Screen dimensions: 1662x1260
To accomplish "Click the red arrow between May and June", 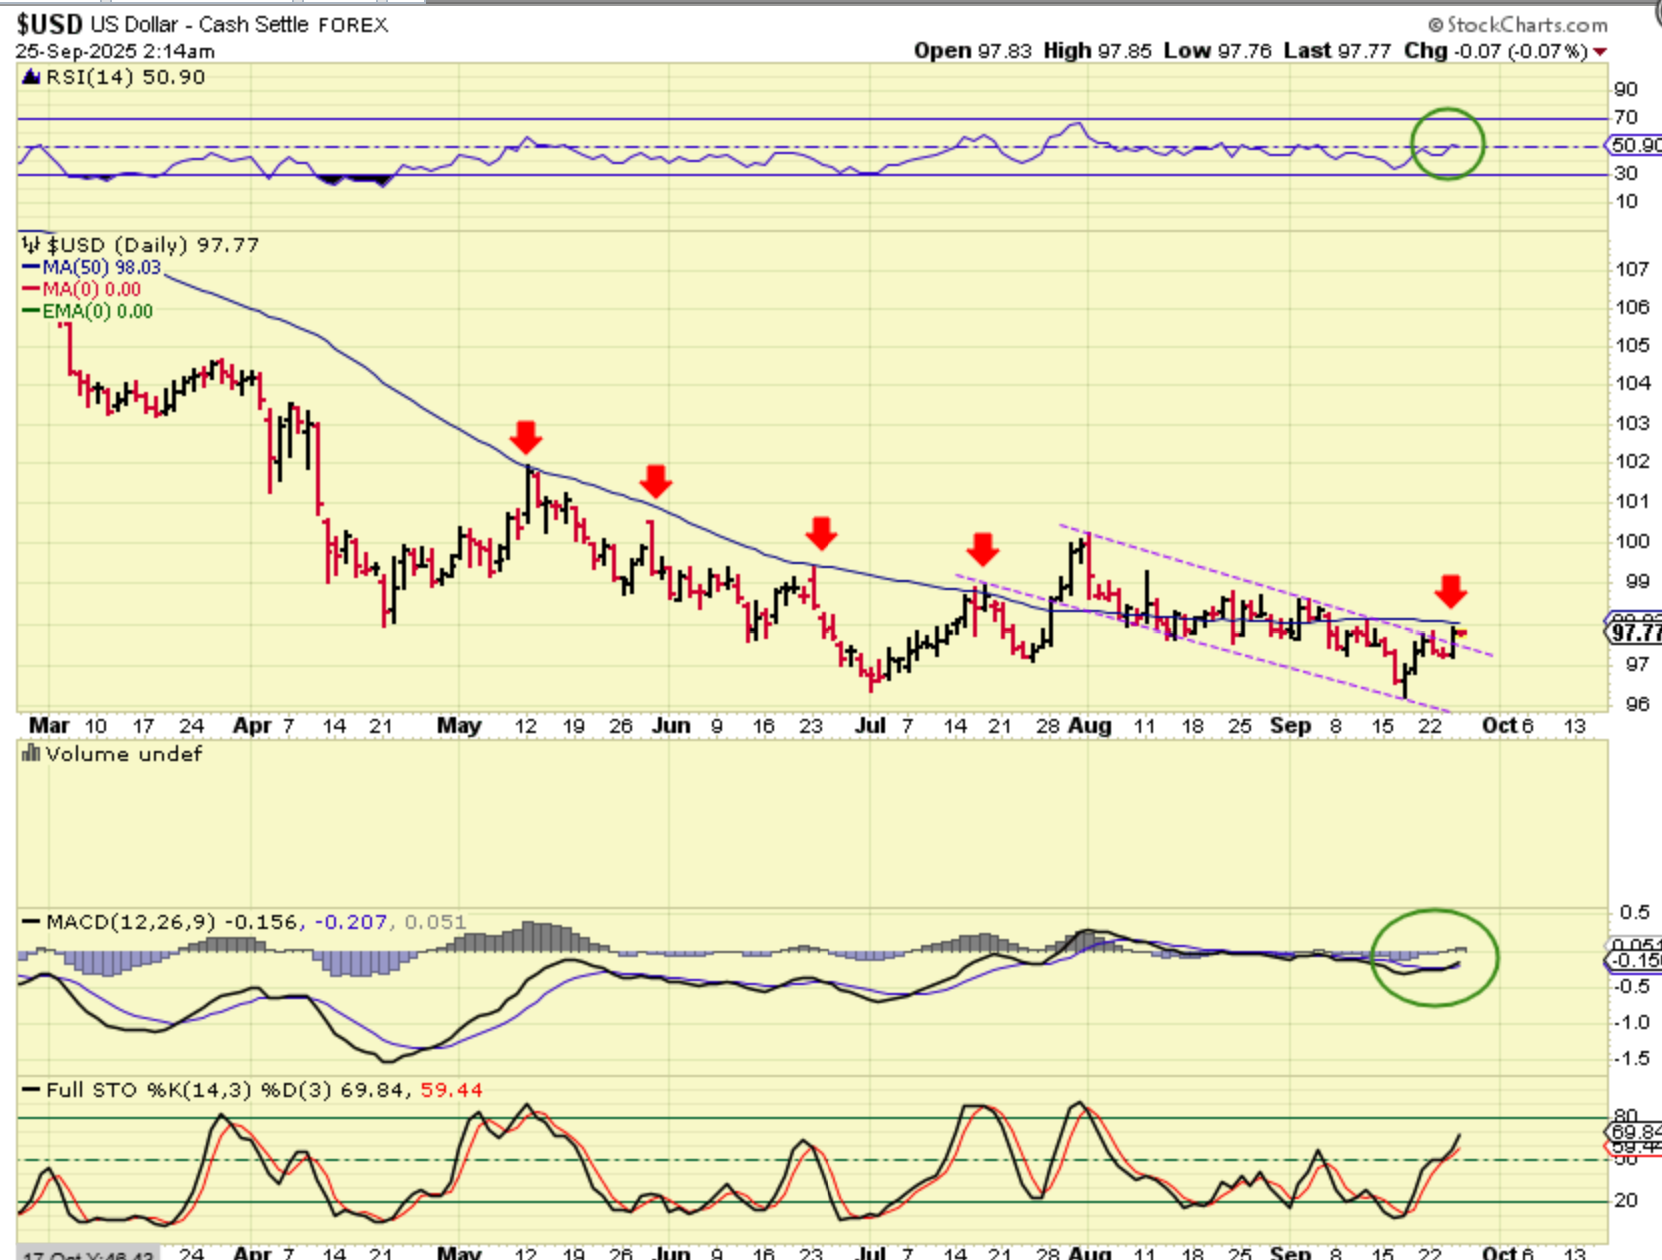I will point(655,481).
